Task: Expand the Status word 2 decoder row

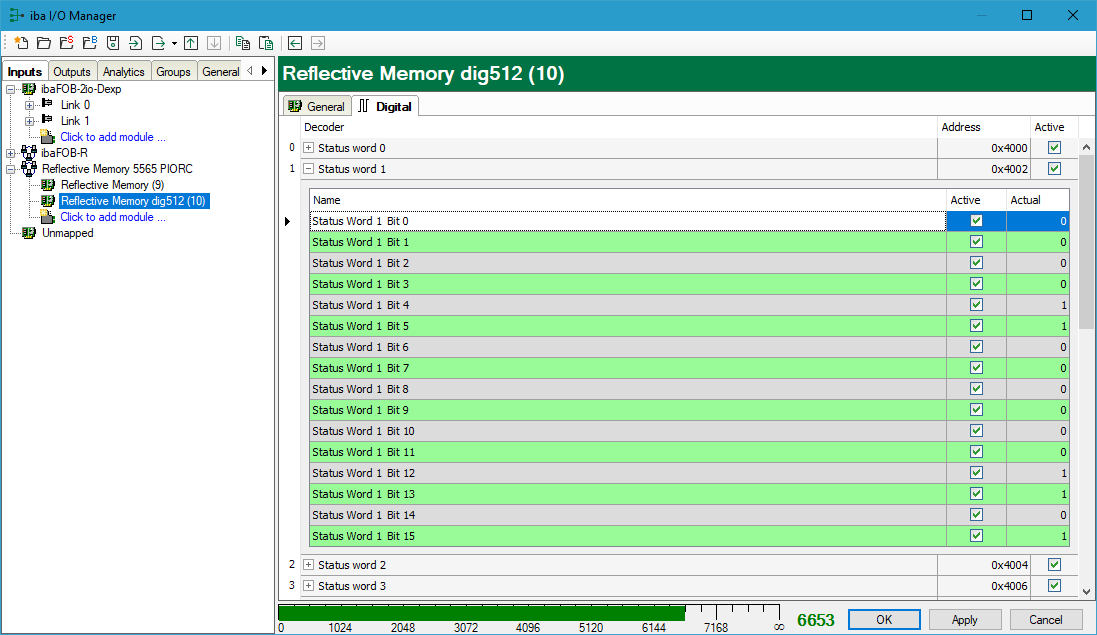Action: click(308, 565)
